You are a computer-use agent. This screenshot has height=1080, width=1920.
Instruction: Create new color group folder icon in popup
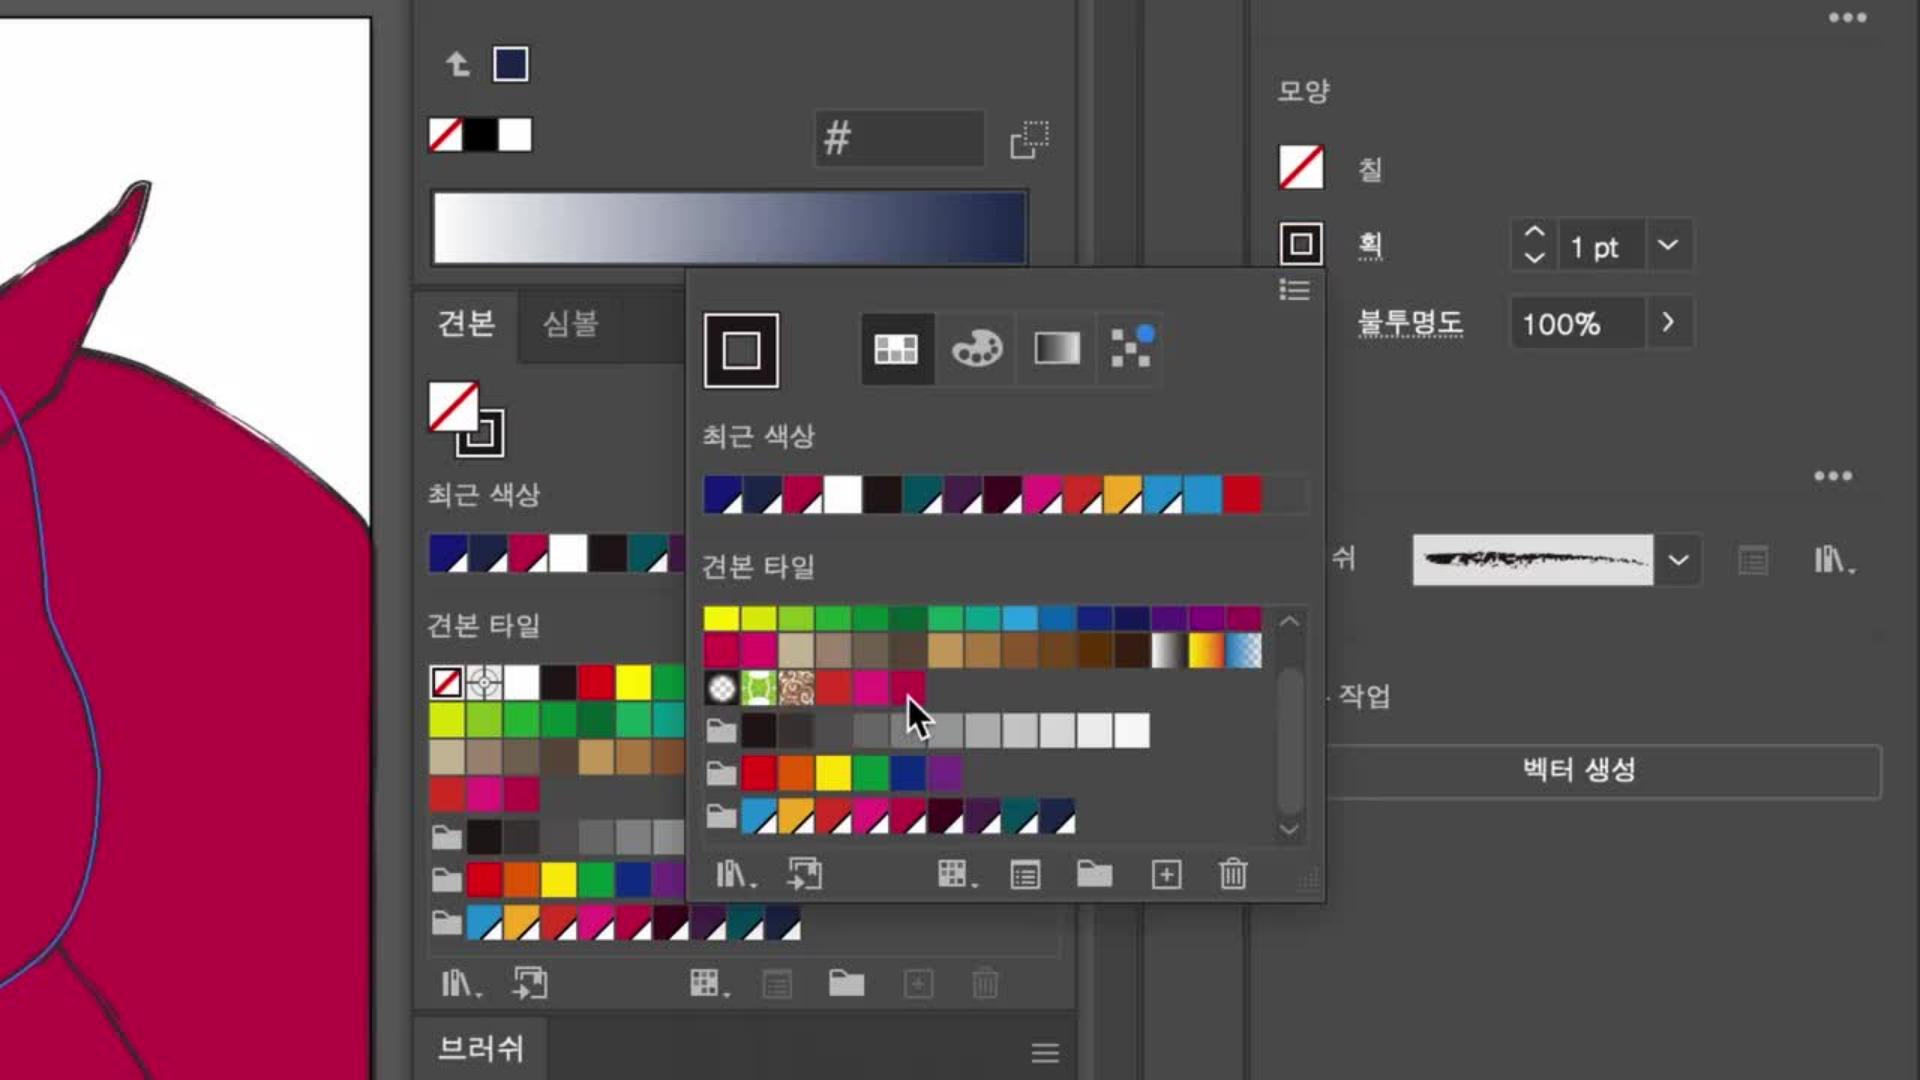click(1094, 875)
